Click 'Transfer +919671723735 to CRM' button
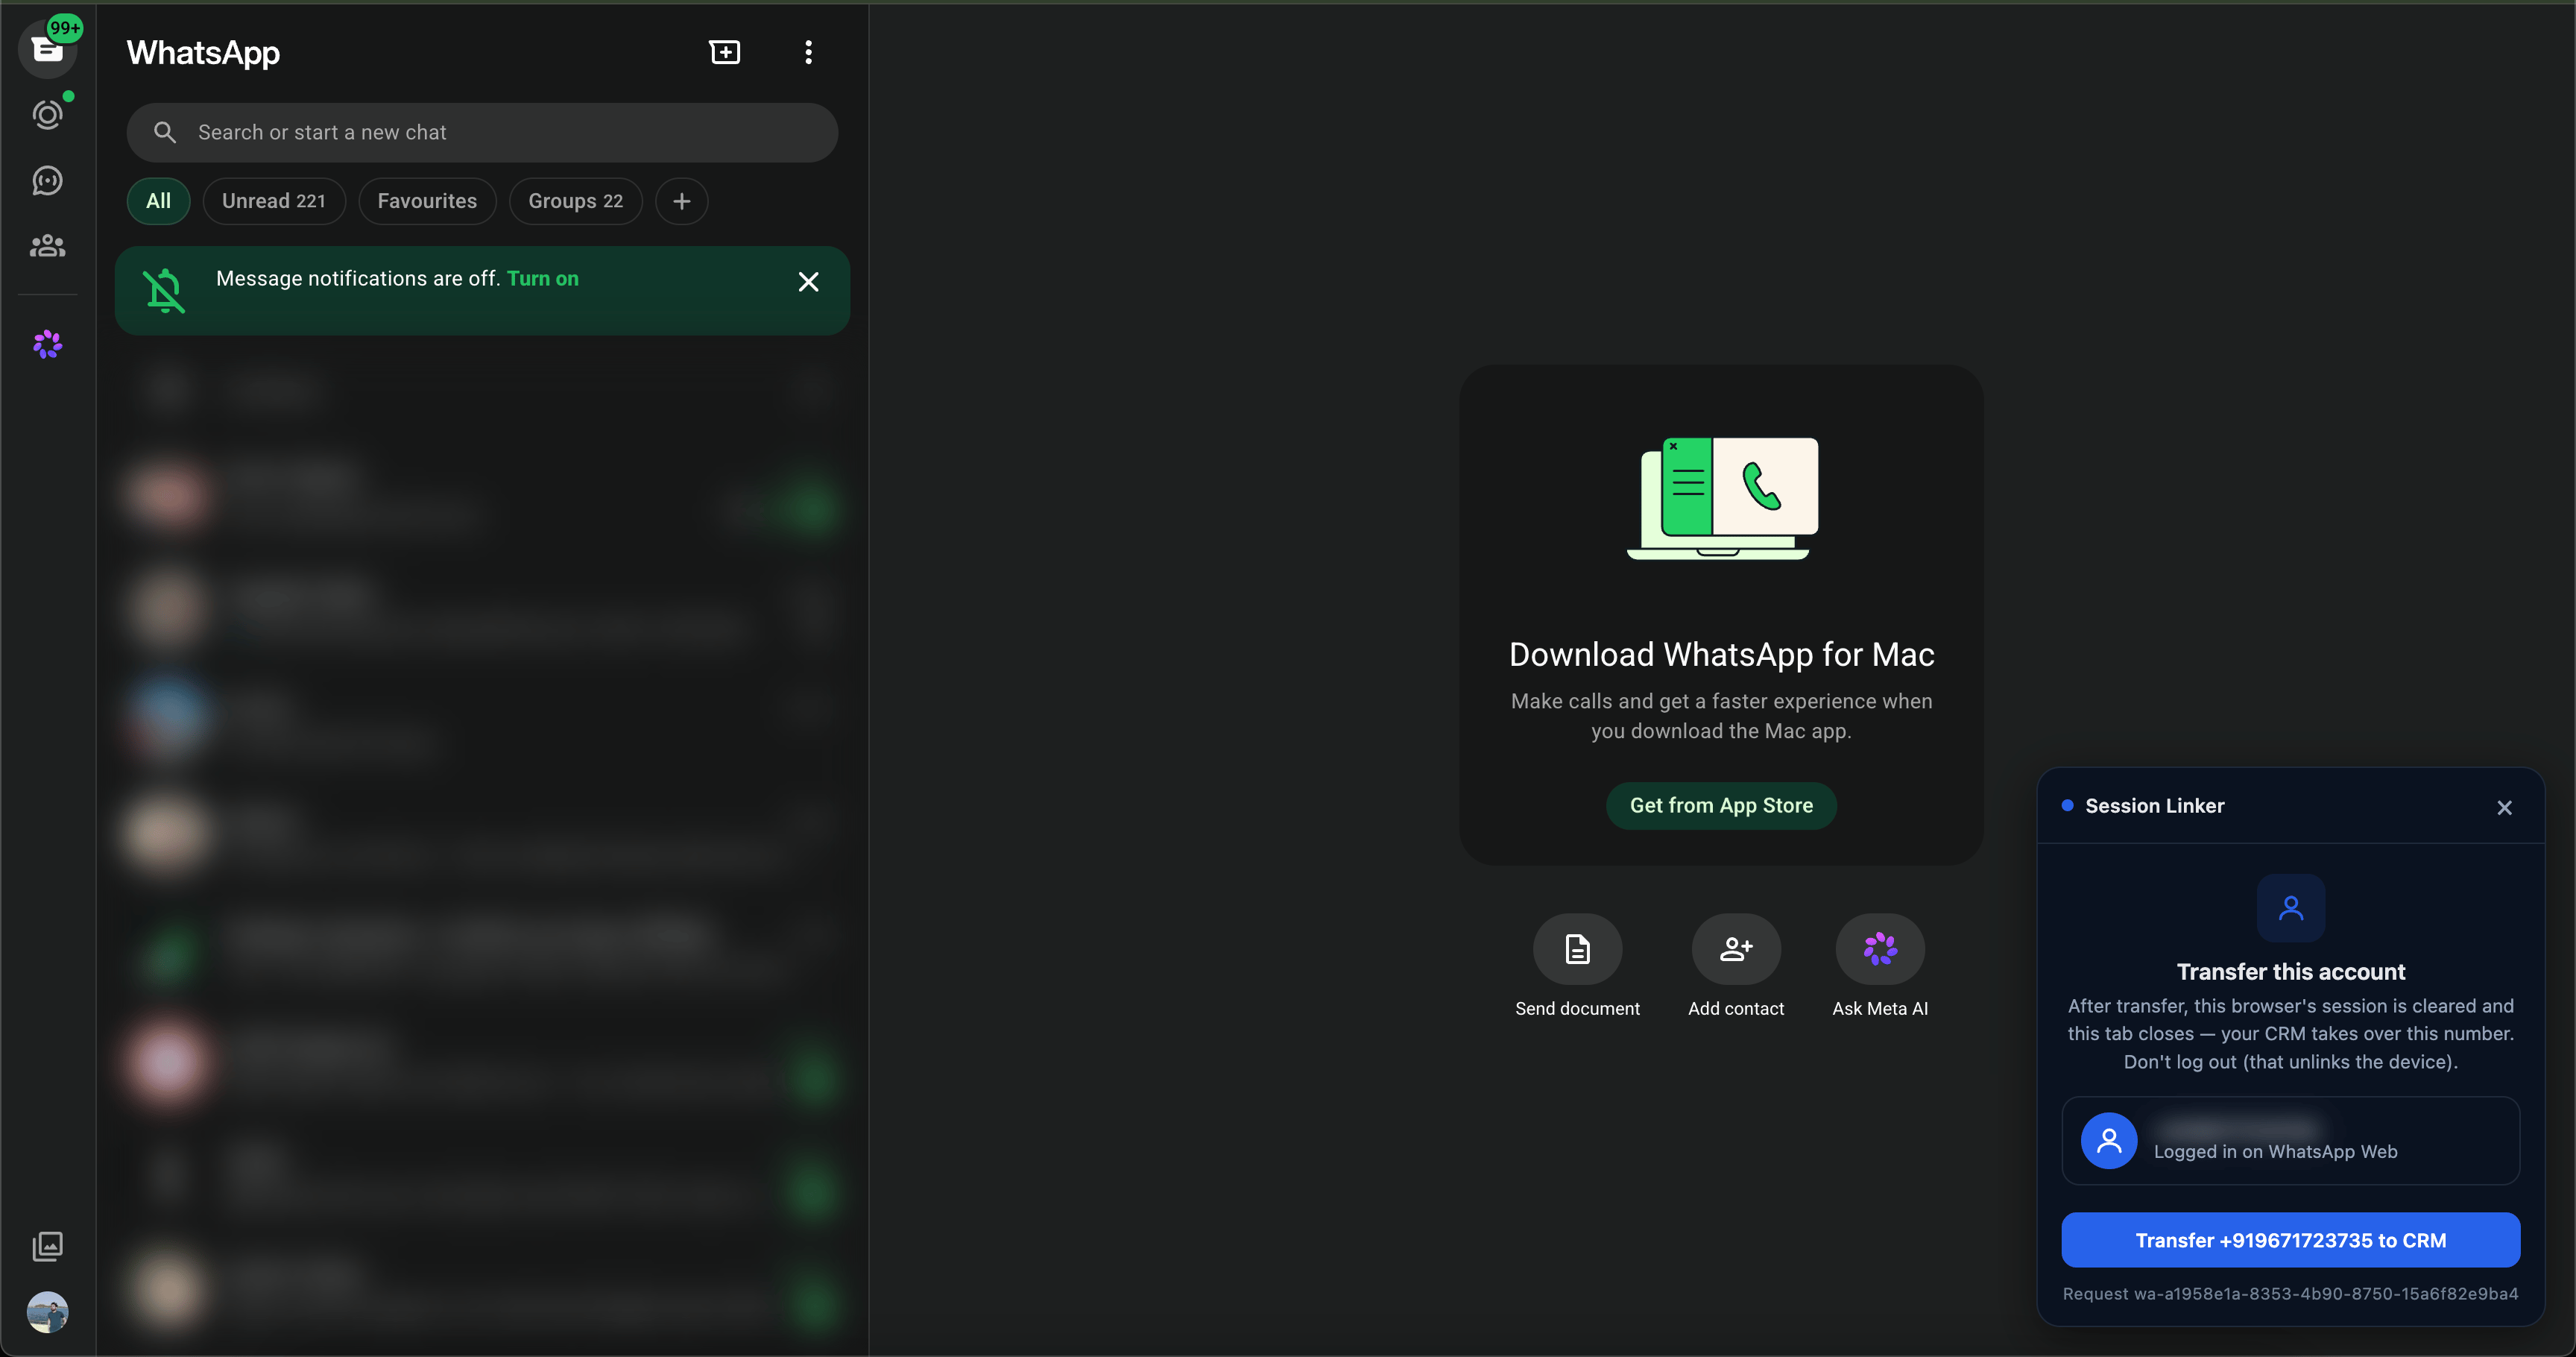Viewport: 2576px width, 1357px height. click(x=2291, y=1240)
